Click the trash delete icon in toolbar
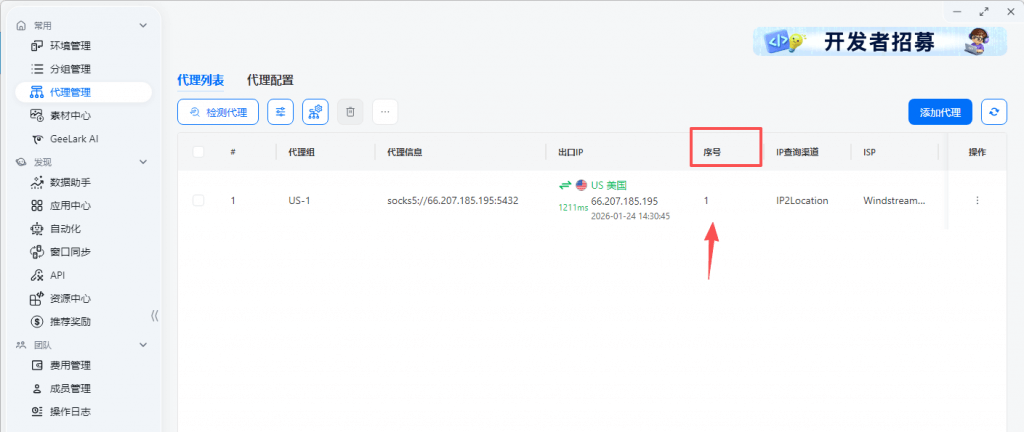The height and width of the screenshot is (432, 1024). pyautogui.click(x=350, y=112)
